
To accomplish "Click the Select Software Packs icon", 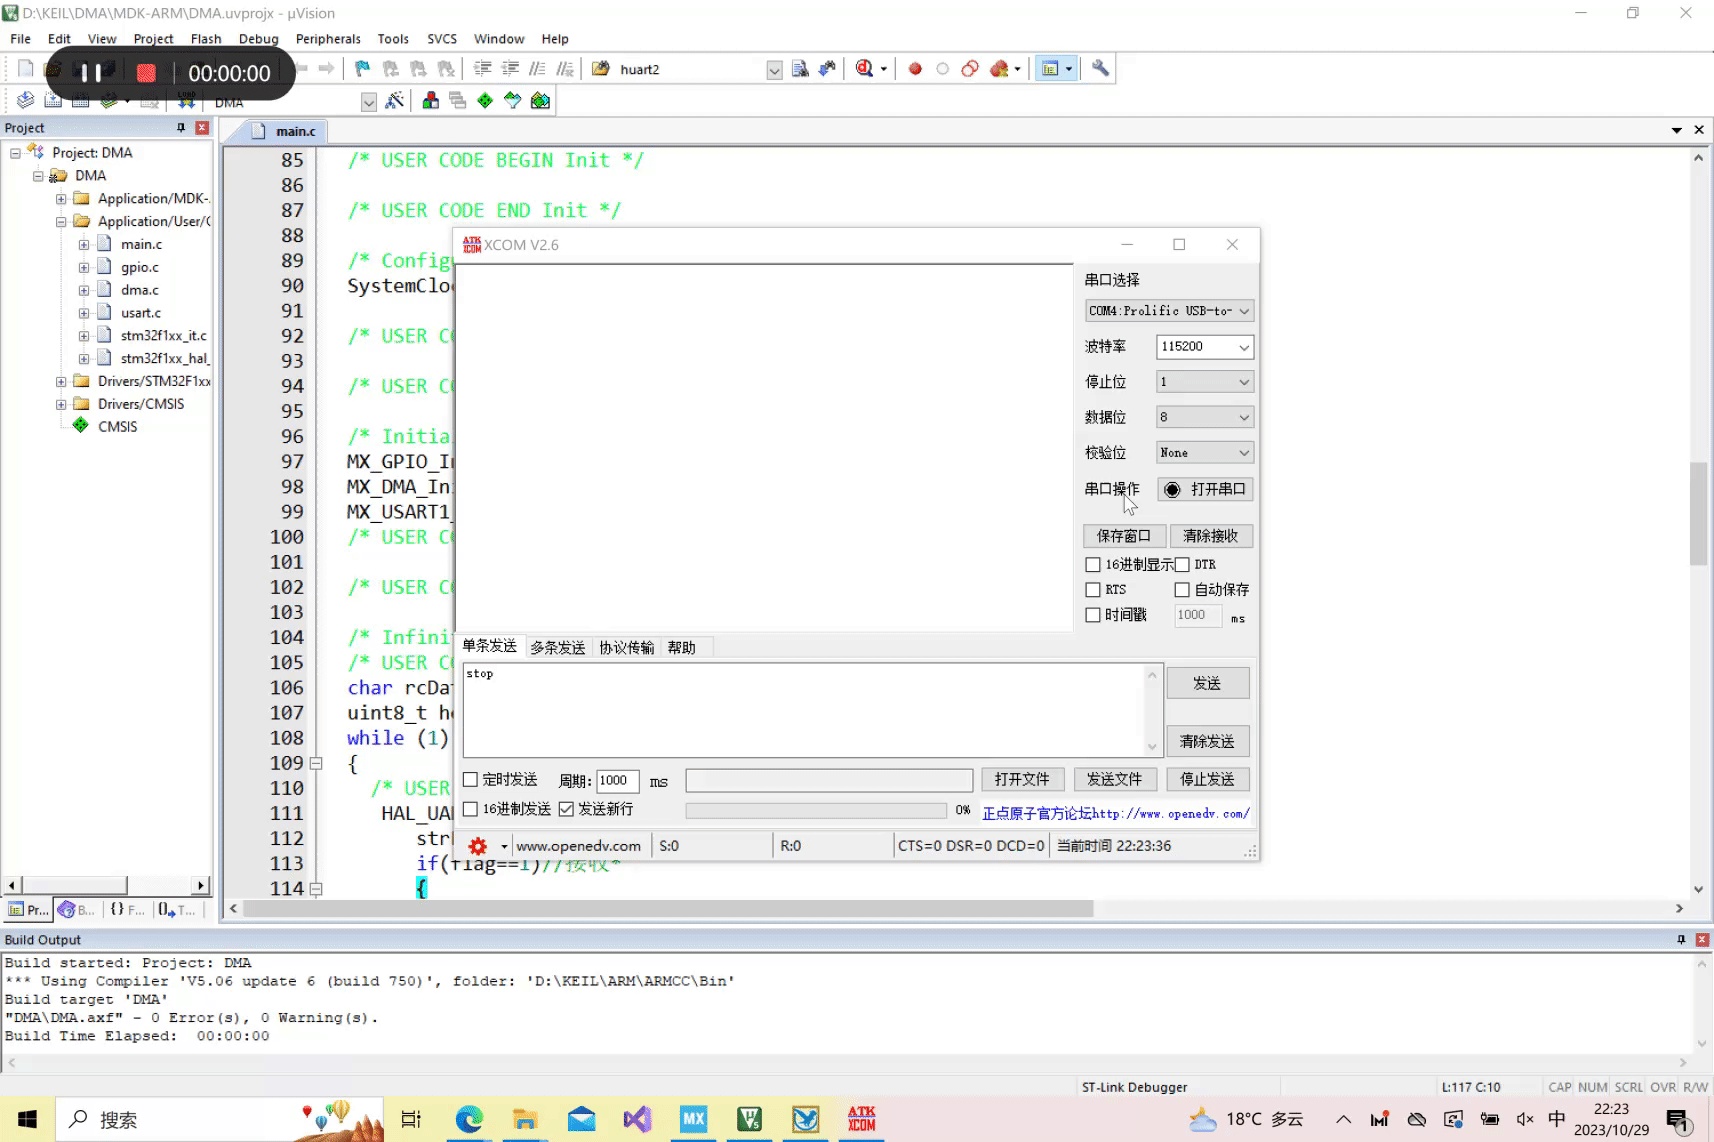I will click(512, 101).
